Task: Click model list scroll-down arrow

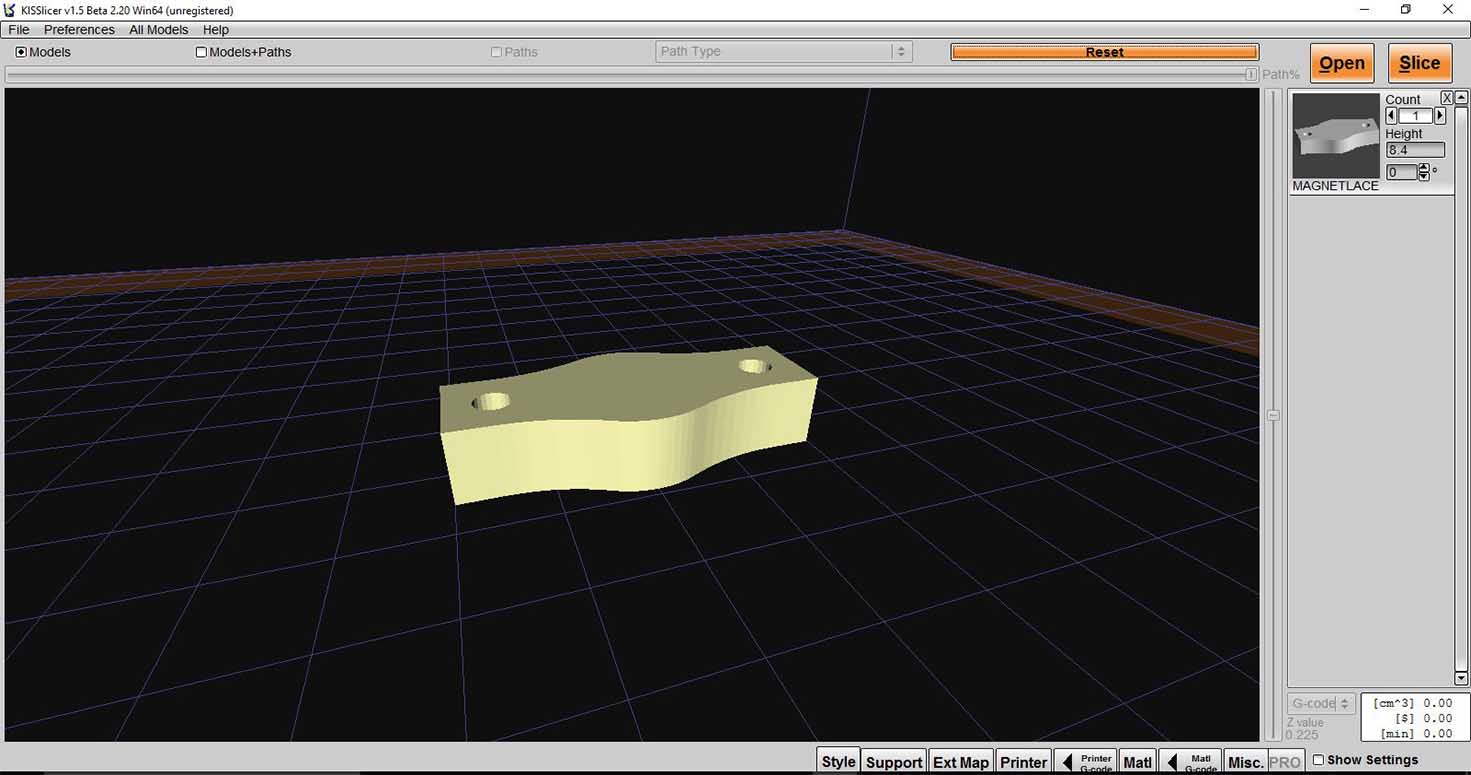Action: tap(1461, 678)
